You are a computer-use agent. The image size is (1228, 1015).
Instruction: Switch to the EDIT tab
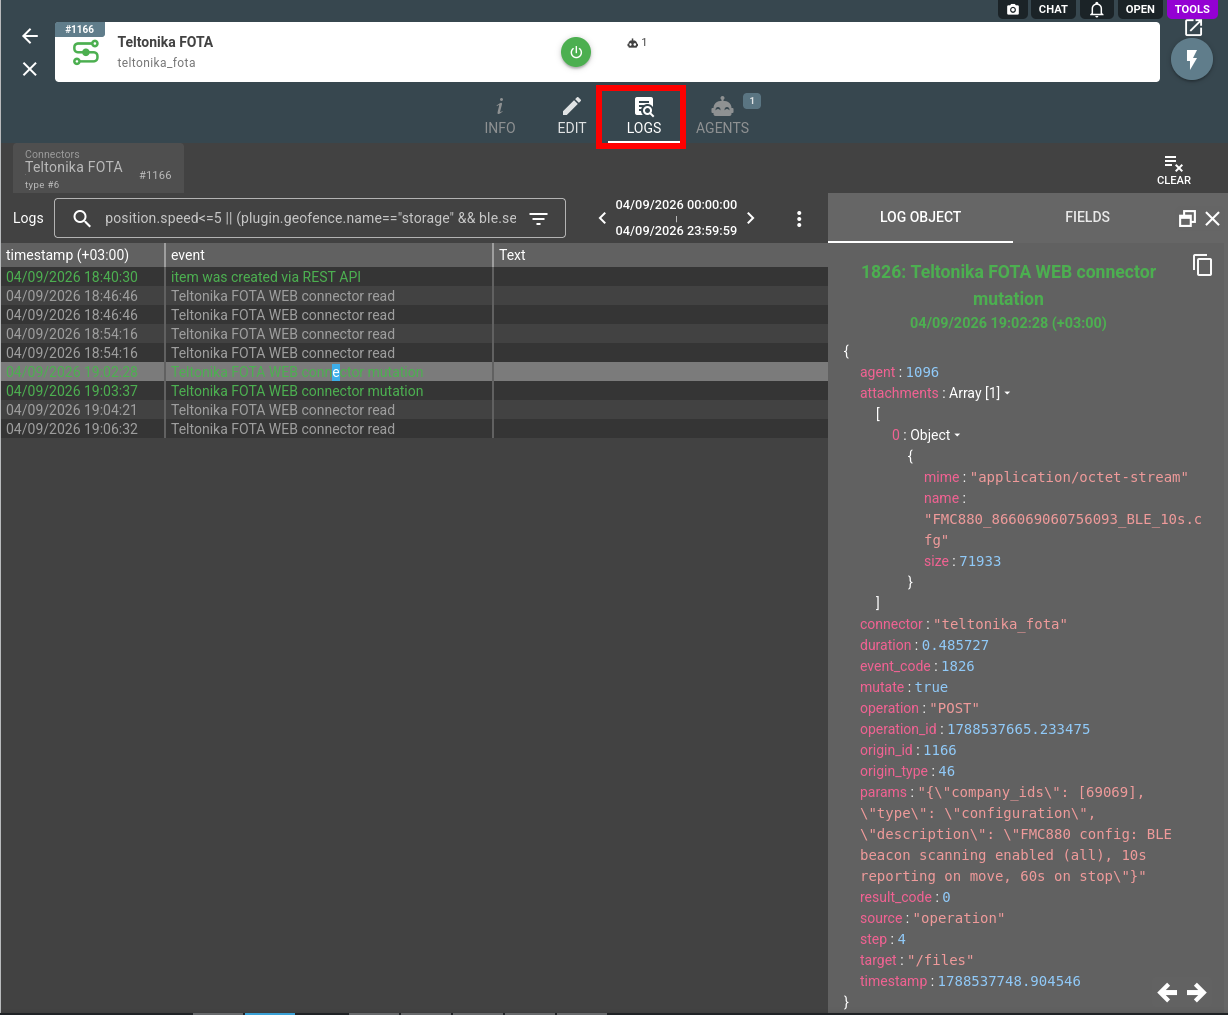tap(572, 116)
